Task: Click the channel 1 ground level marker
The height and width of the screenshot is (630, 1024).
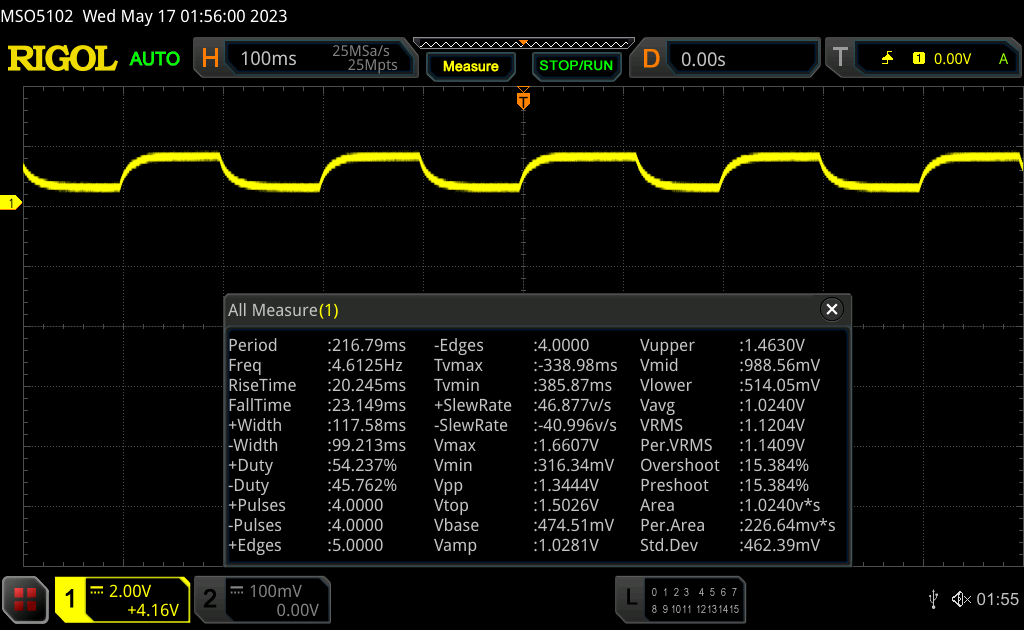Action: coord(11,203)
